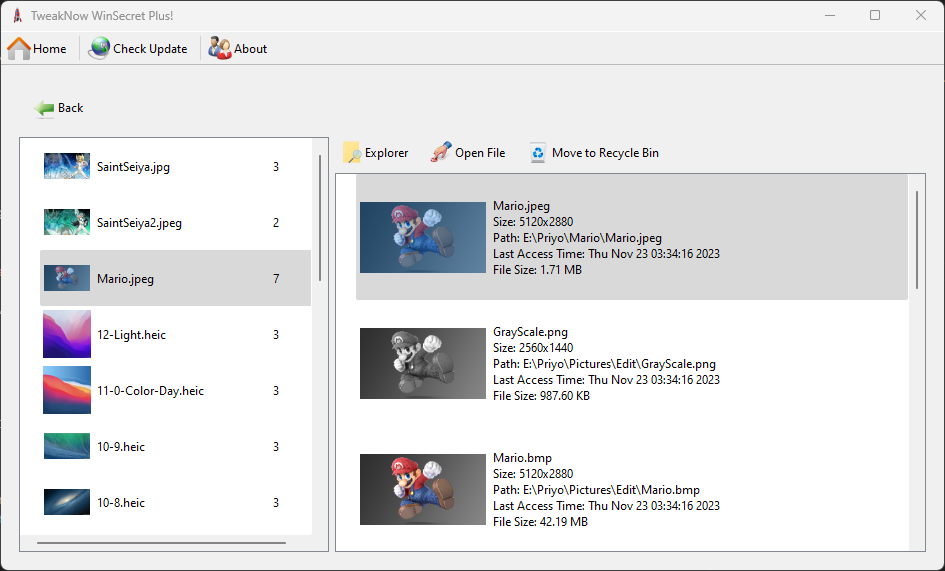Image resolution: width=945 pixels, height=571 pixels.
Task: Click the Move to Recycle Bin icon
Action: tap(538, 153)
